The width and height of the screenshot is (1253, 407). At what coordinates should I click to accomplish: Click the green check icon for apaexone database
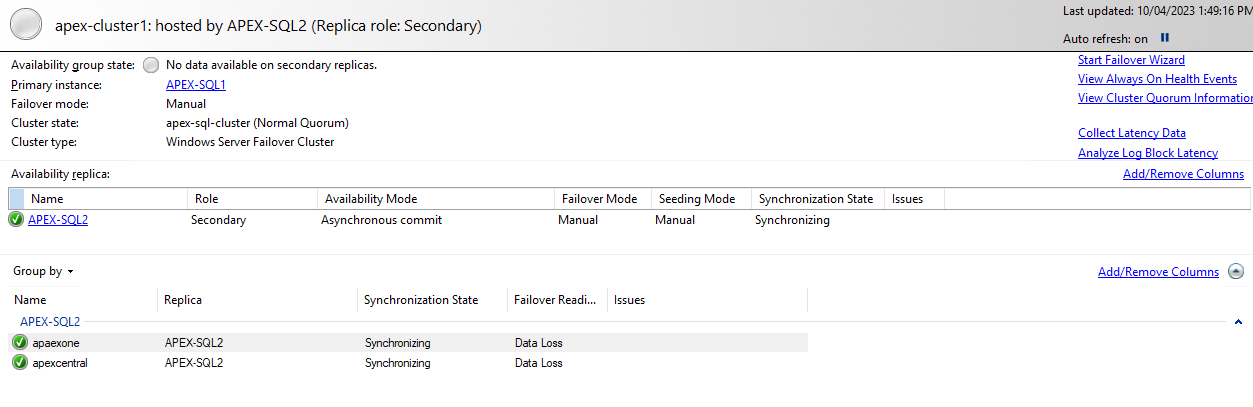[20, 343]
